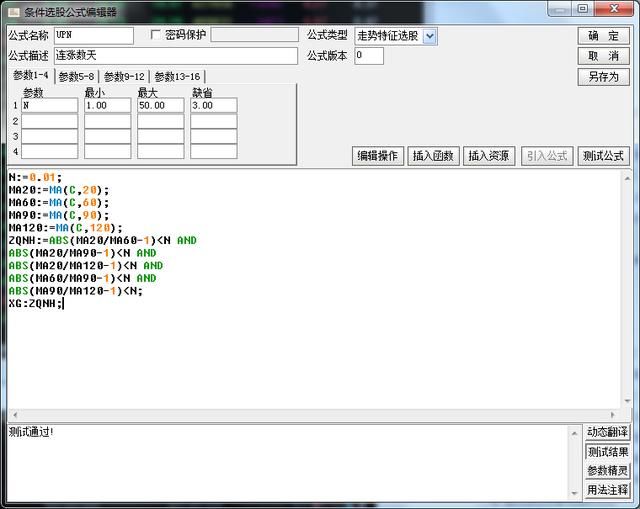
Task: Click the 插入函数 button
Action: pyautogui.click(x=434, y=156)
